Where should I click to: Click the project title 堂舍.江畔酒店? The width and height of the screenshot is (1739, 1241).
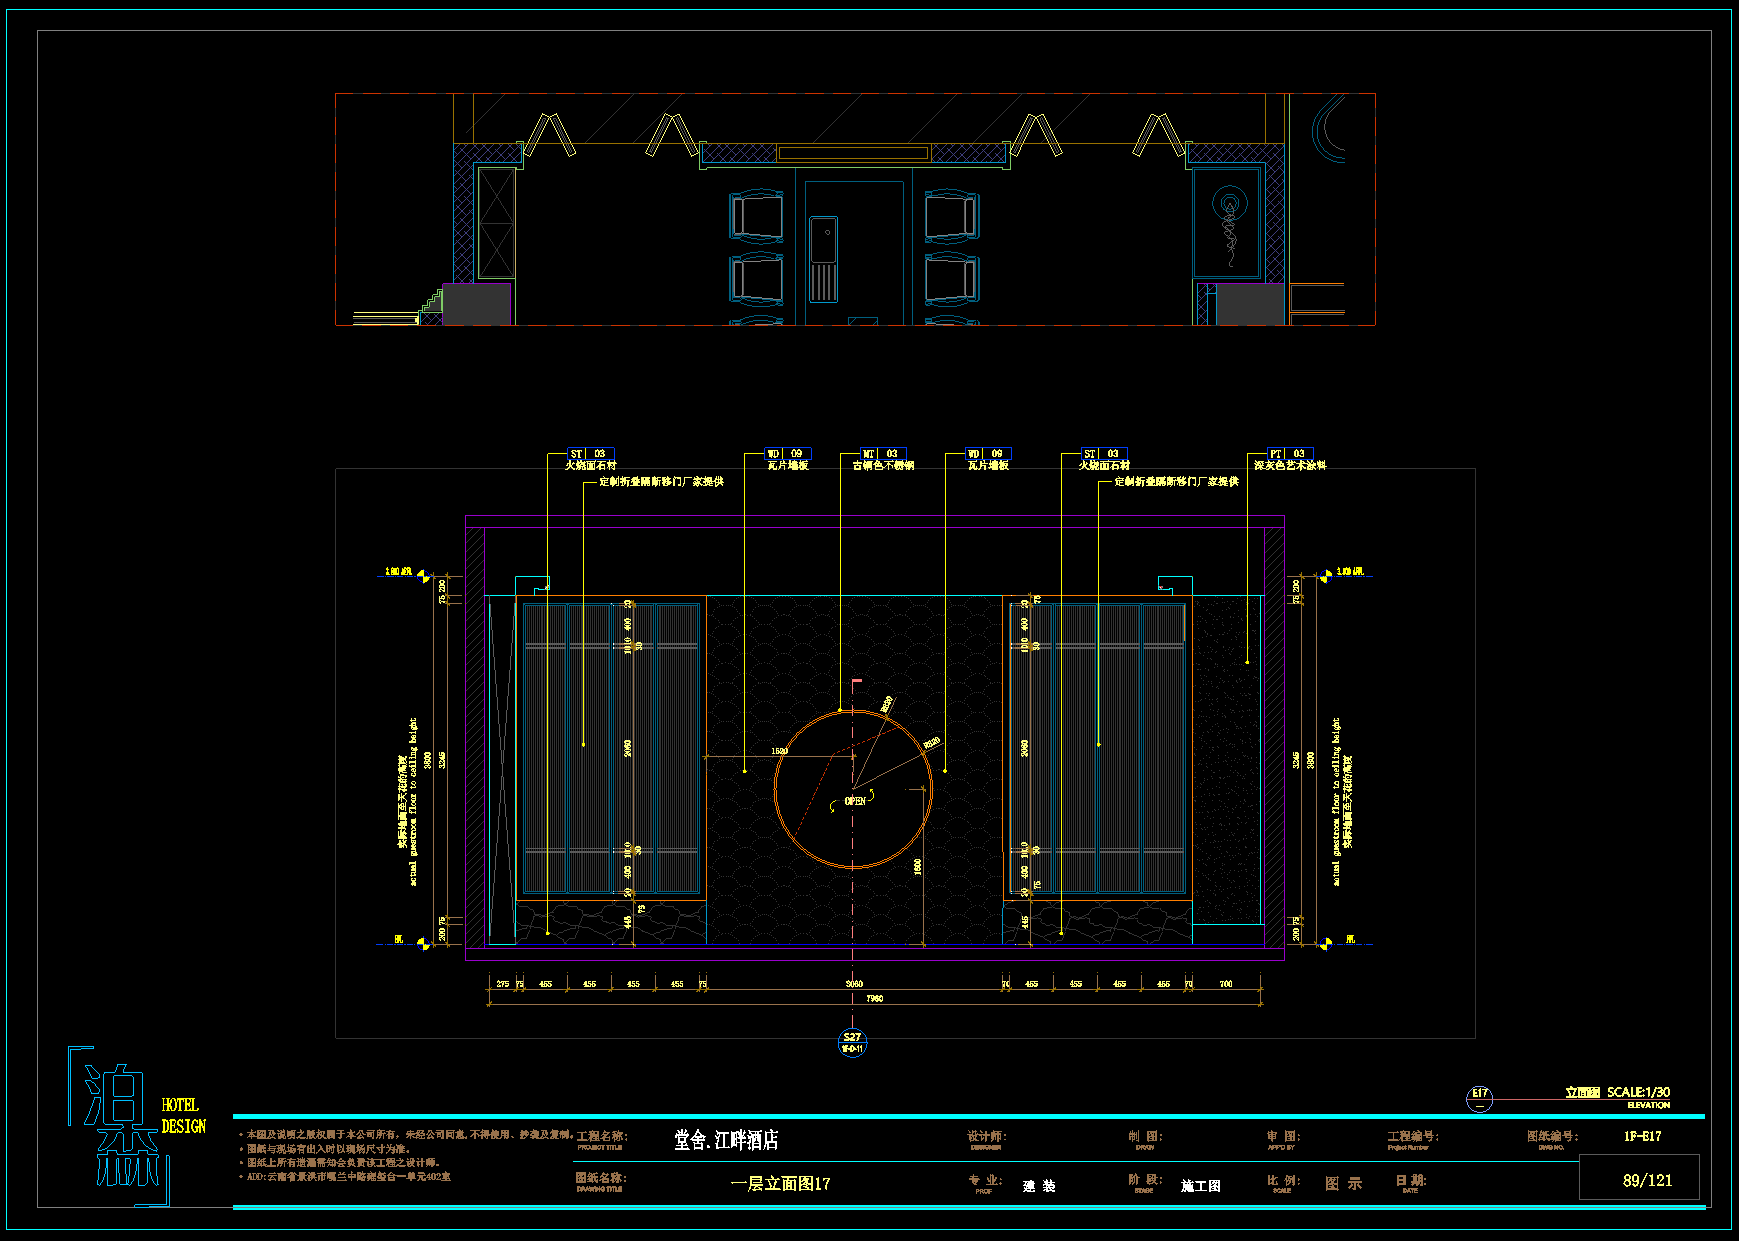[x=726, y=1140]
